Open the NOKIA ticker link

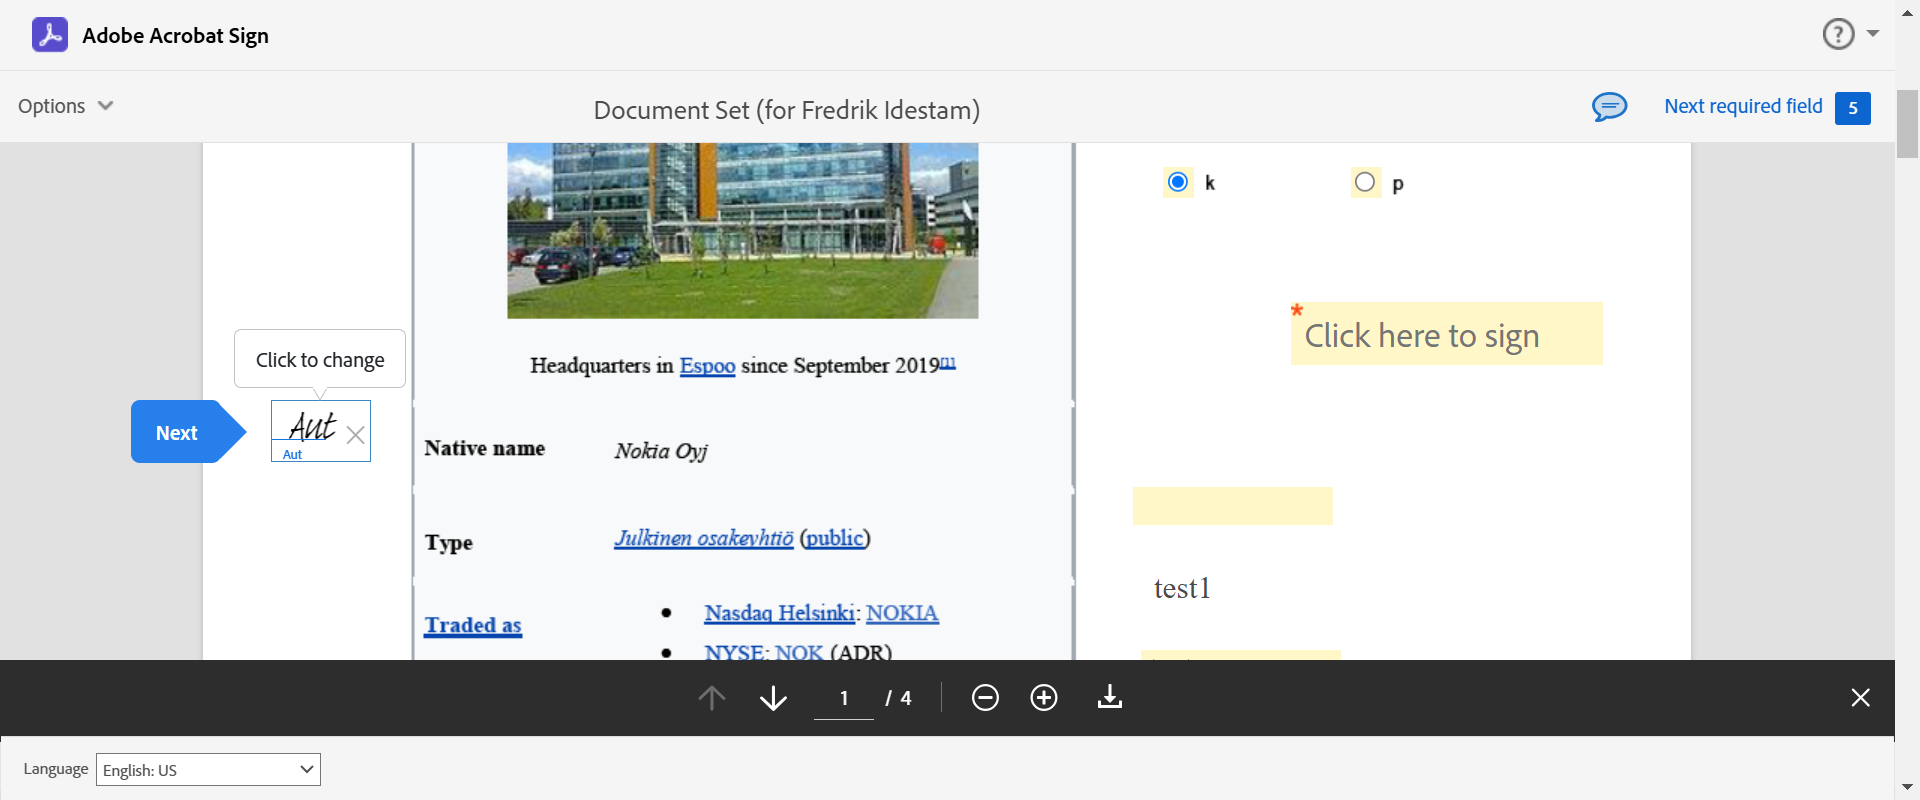(902, 613)
